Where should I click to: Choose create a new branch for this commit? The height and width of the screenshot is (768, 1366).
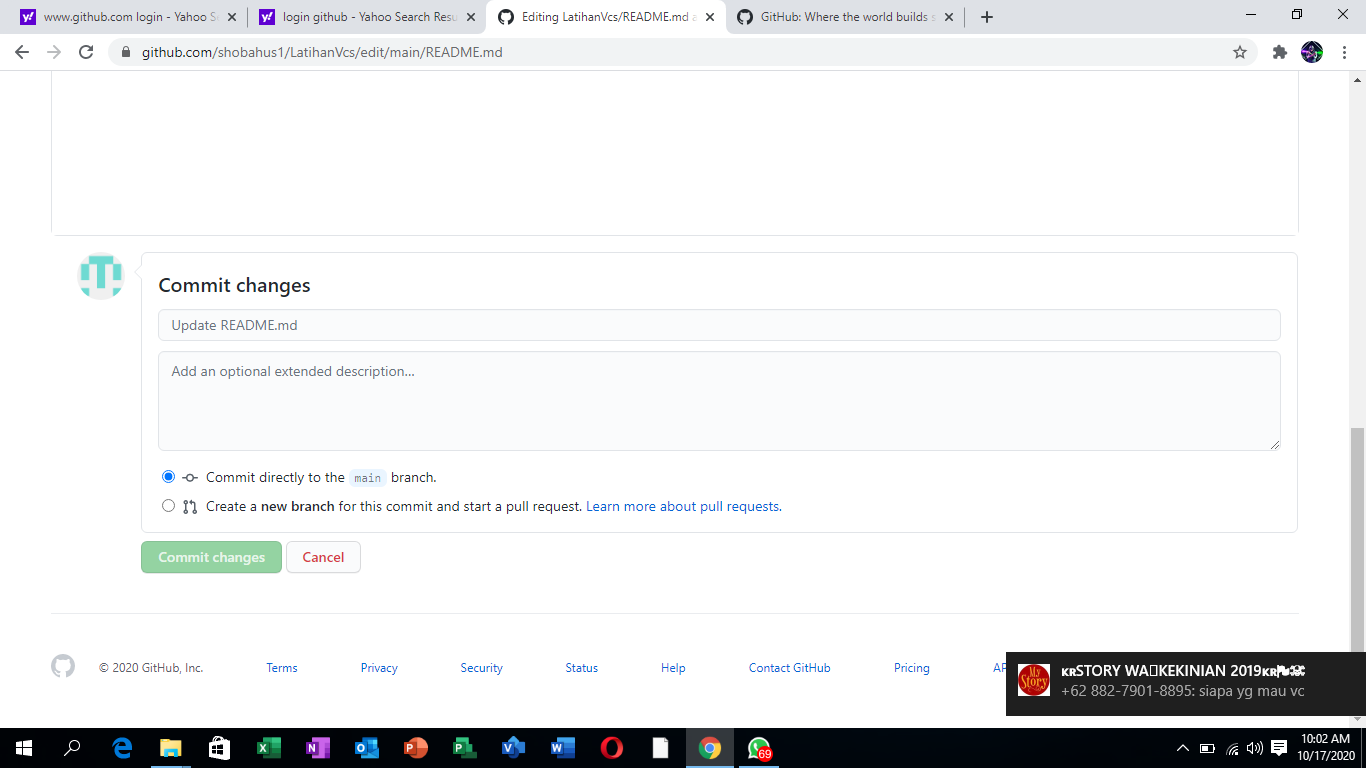[168, 506]
